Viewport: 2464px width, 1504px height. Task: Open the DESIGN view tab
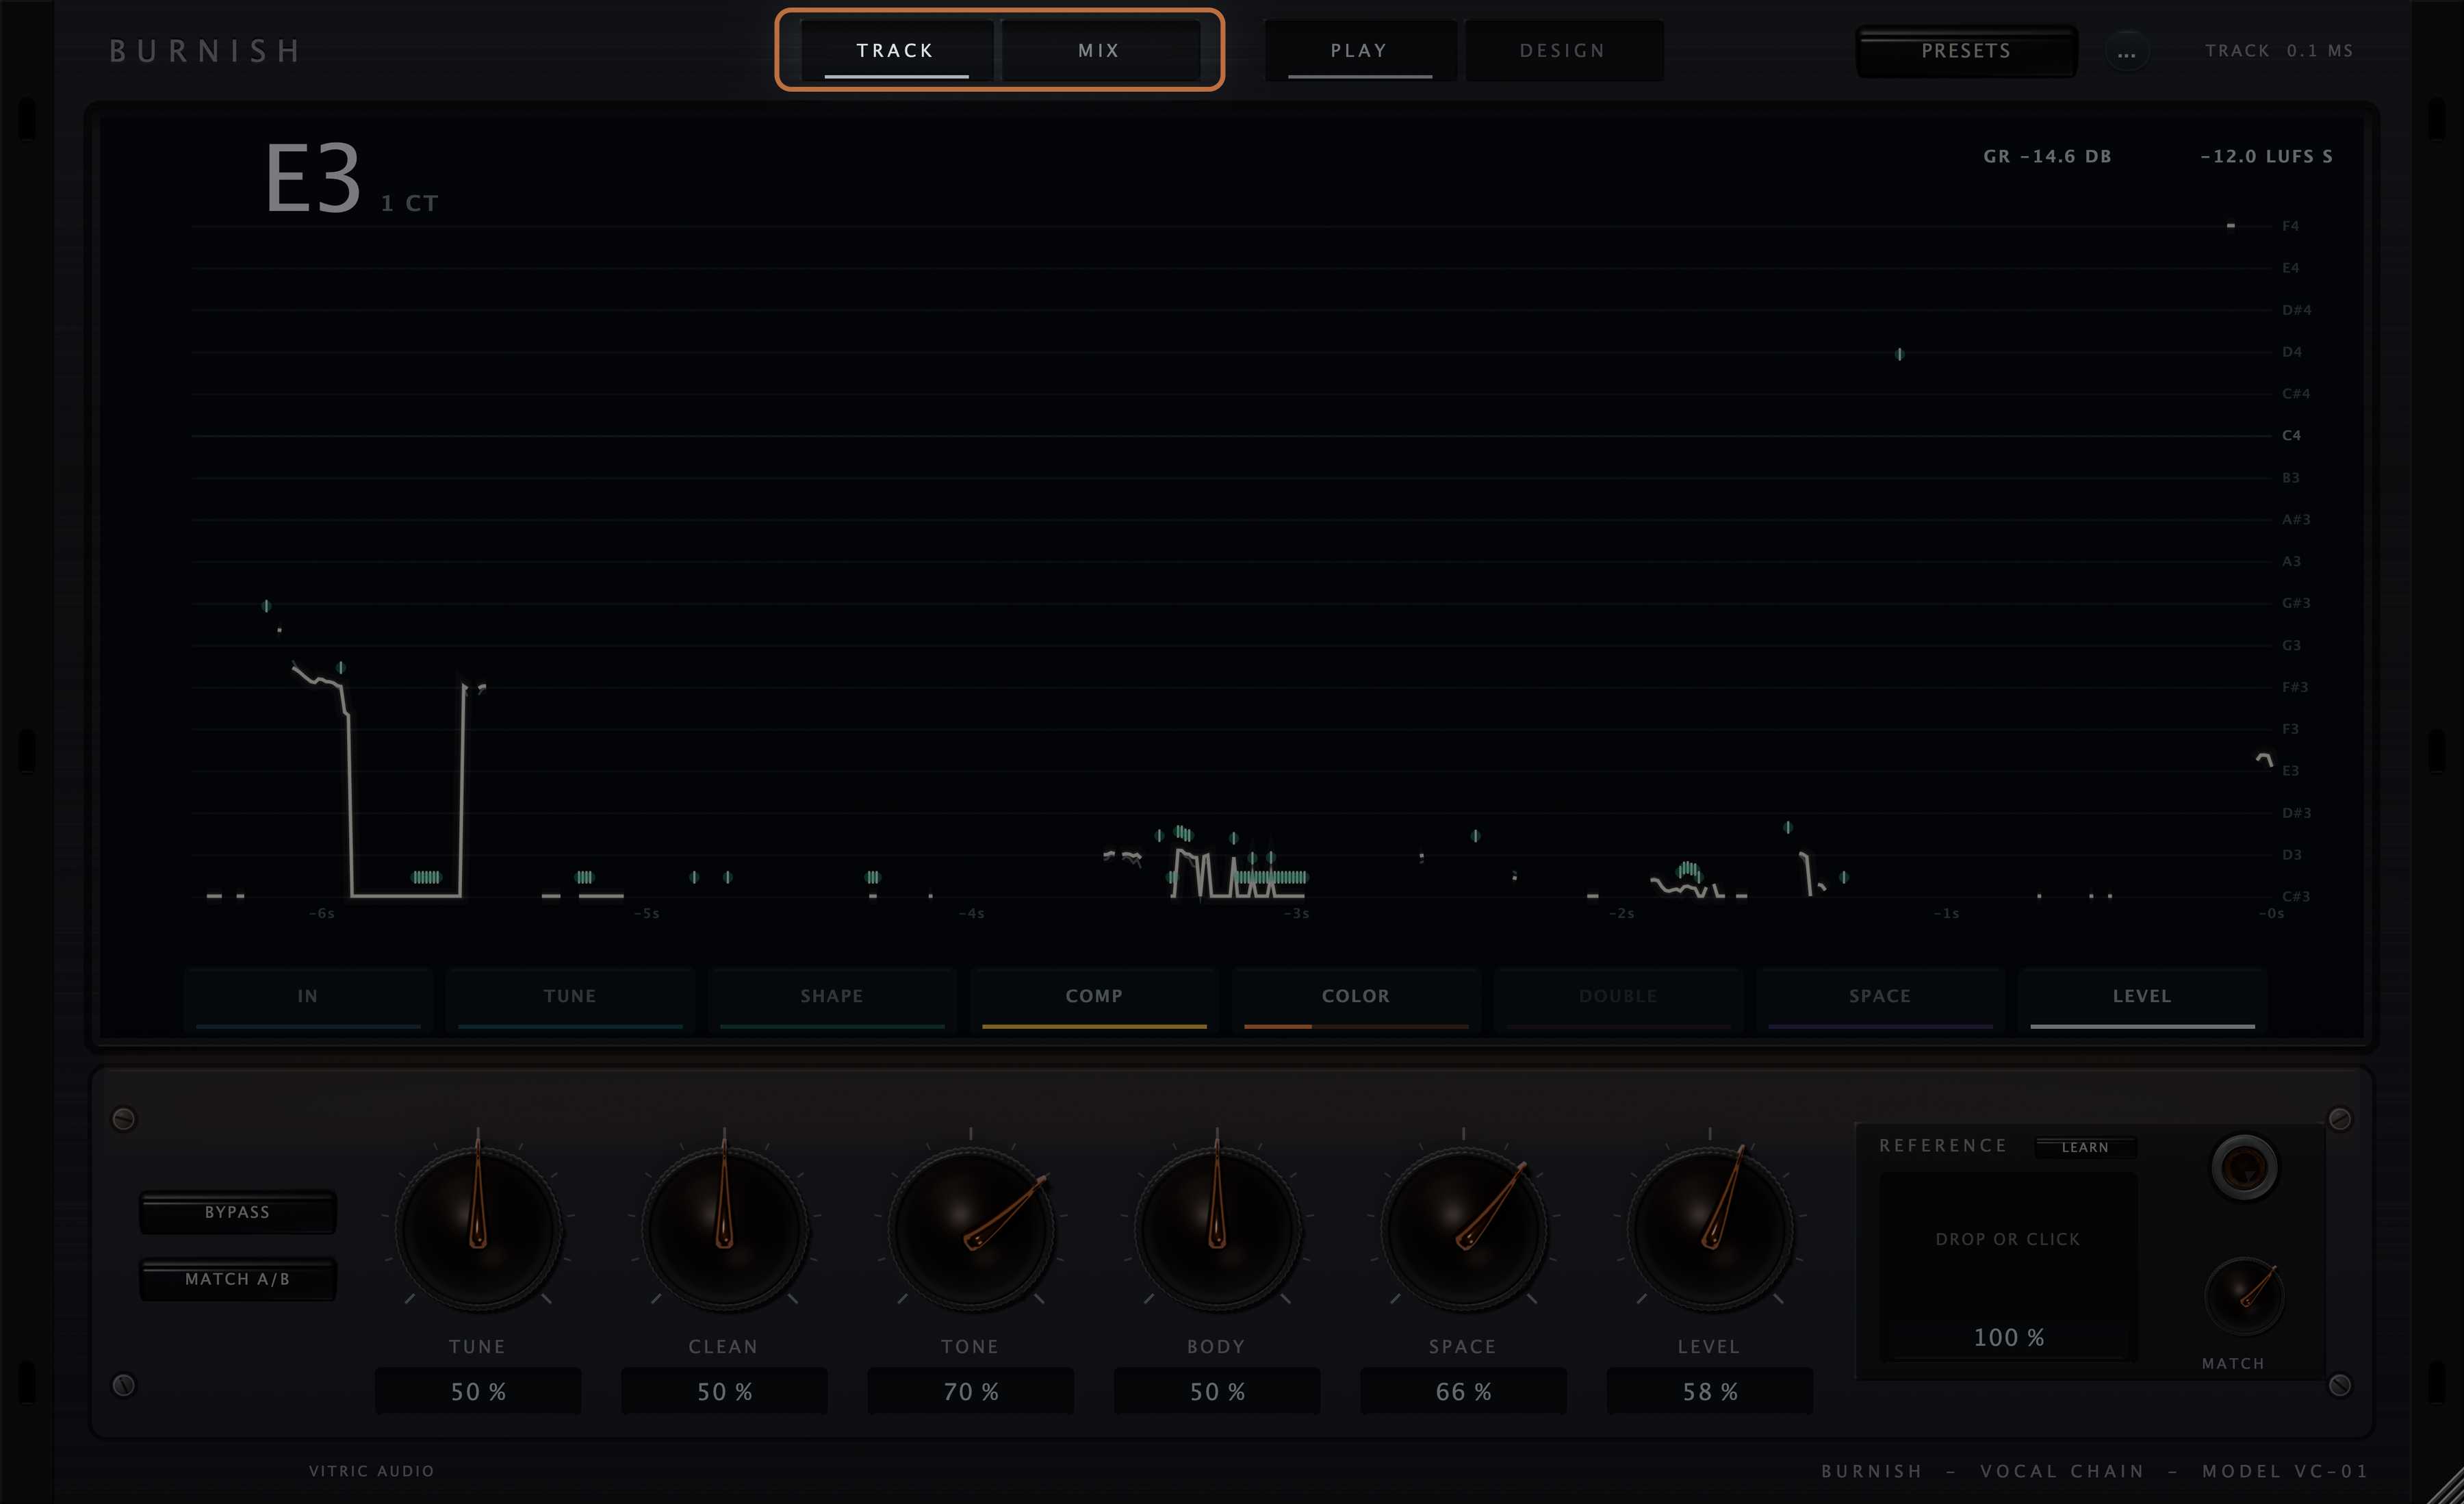(x=1563, y=50)
